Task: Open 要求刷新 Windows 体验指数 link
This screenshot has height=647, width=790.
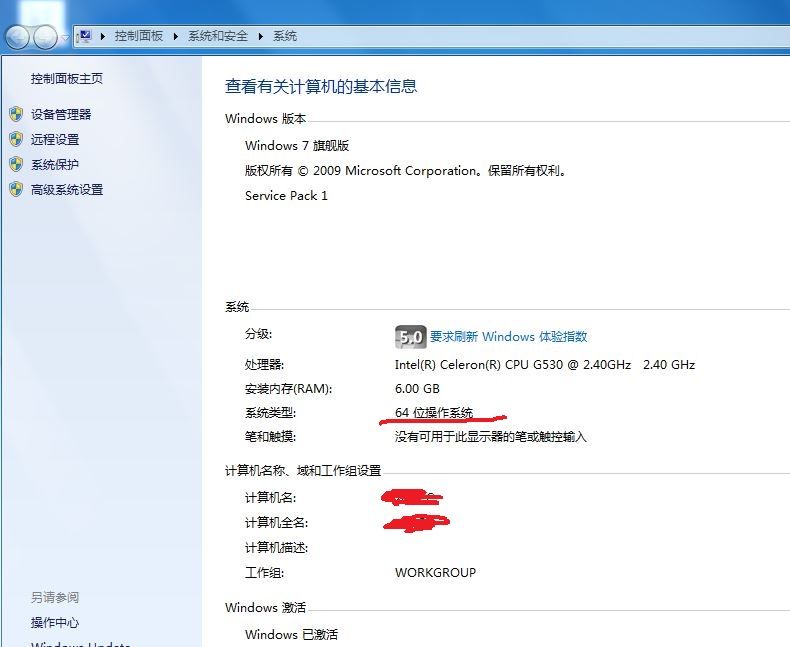Action: (x=508, y=337)
